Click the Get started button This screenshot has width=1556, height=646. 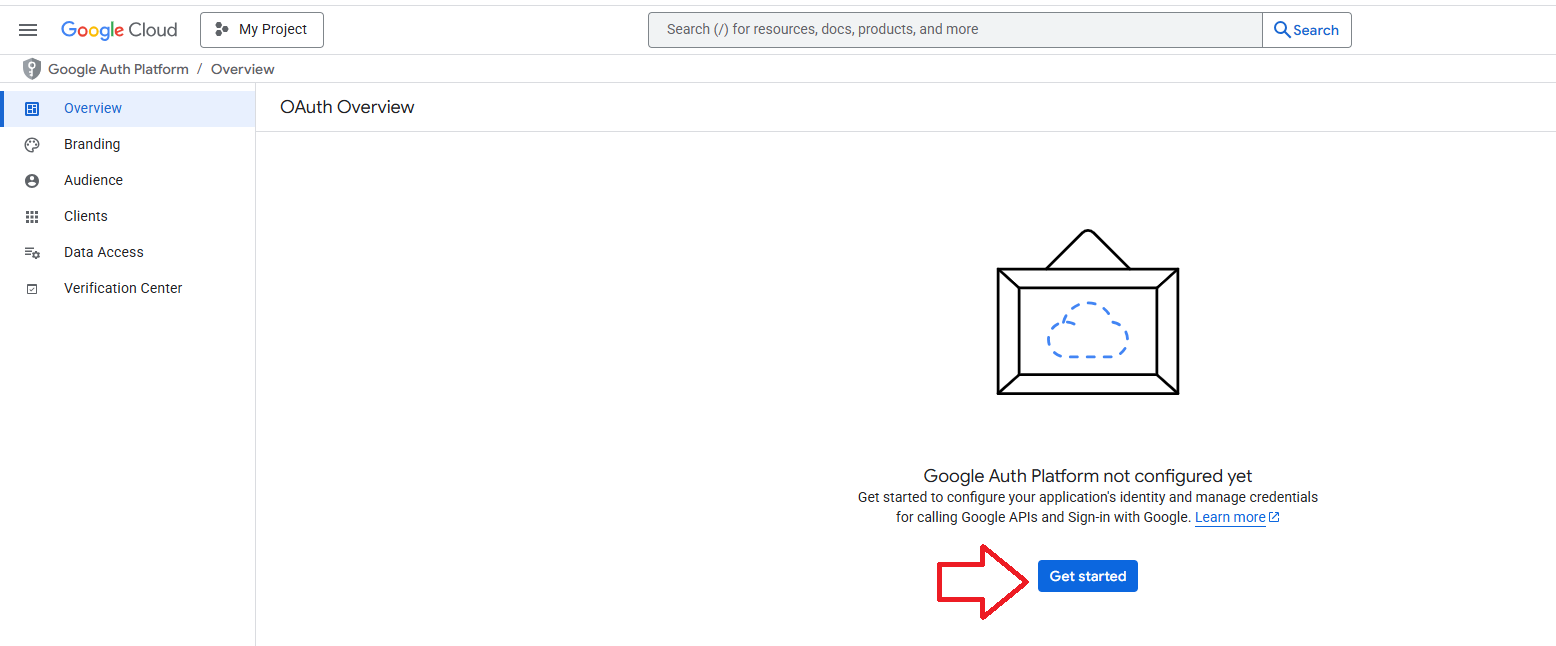(1088, 576)
